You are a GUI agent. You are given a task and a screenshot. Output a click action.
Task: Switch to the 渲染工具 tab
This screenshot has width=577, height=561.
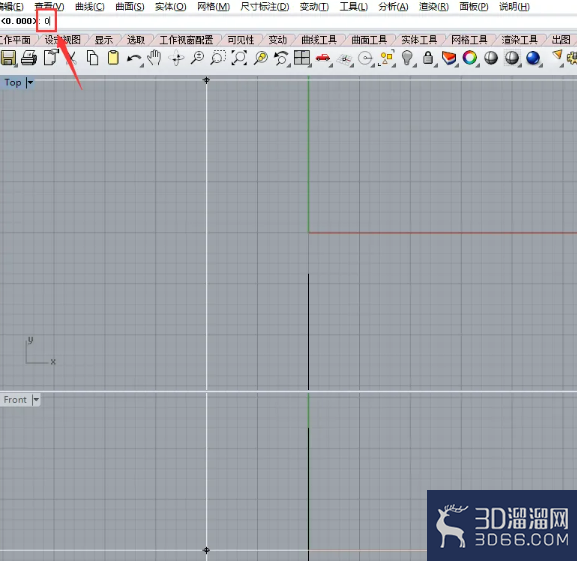coord(519,40)
